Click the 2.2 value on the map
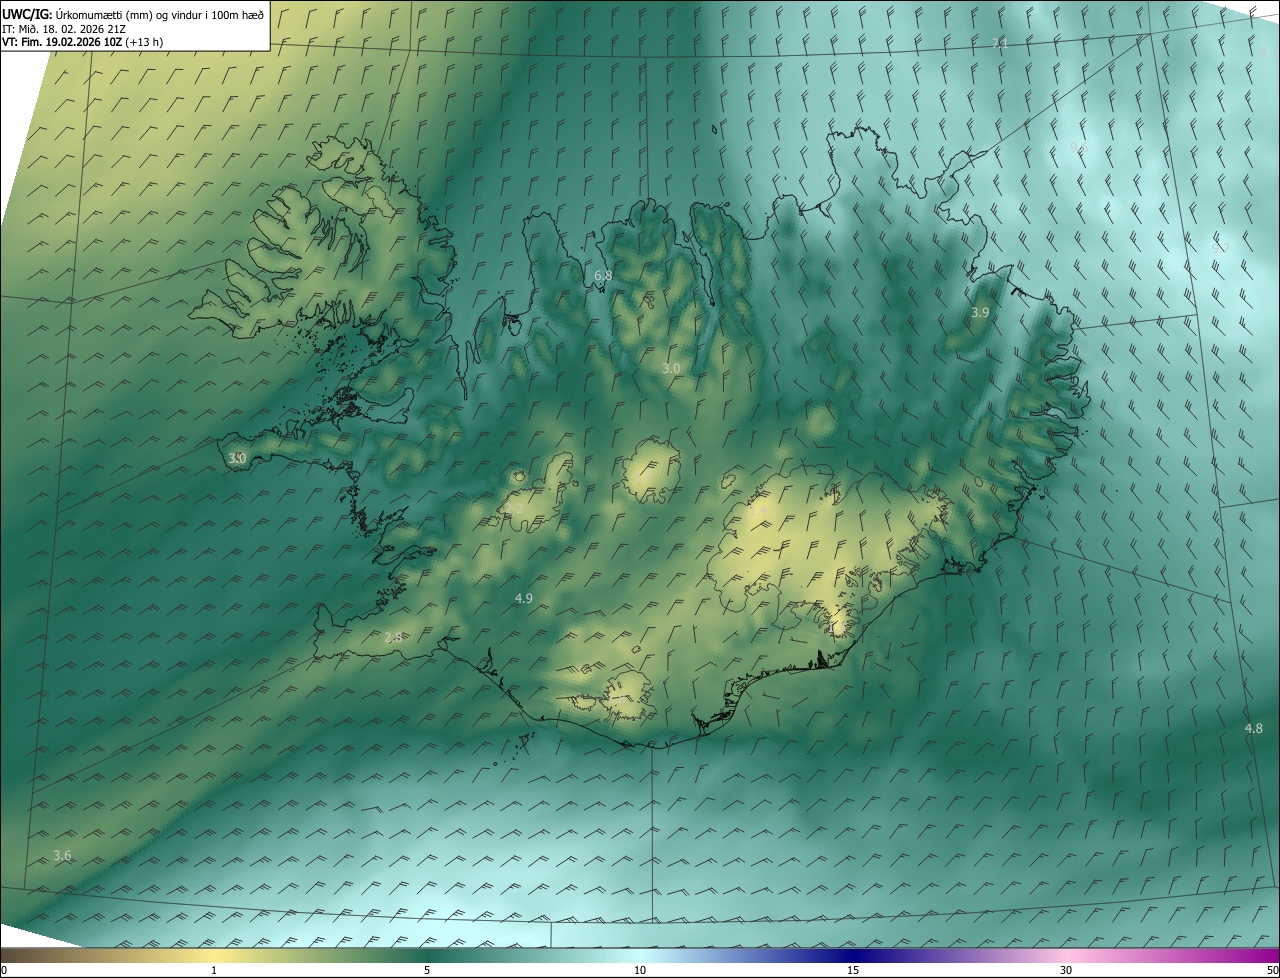The height and width of the screenshot is (978, 1280). pyautogui.click(x=515, y=508)
